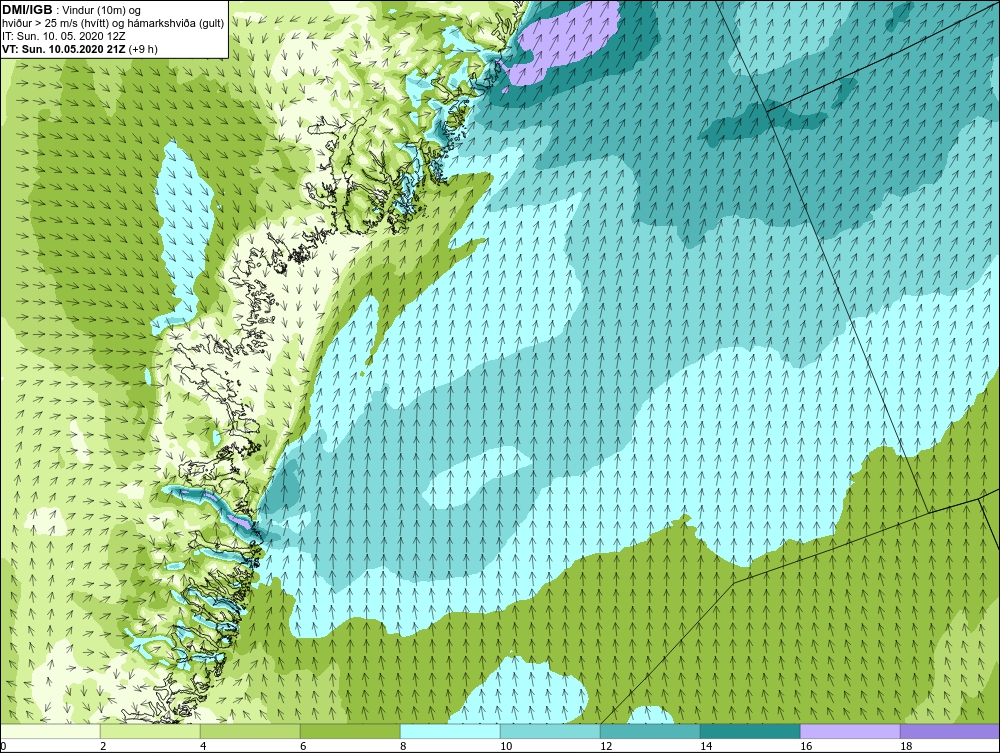Click the legend scale number 14

point(705,747)
